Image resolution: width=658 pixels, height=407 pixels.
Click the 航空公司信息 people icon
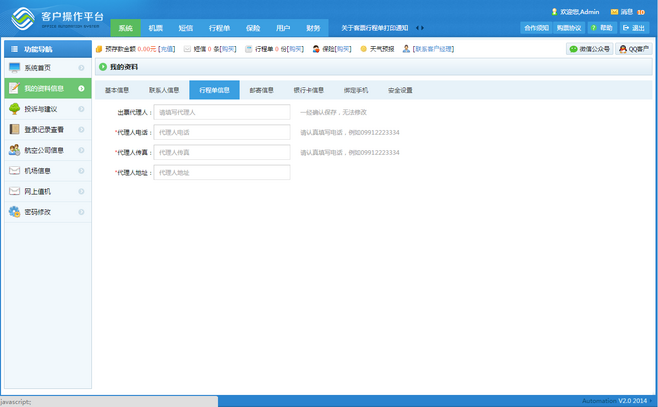[x=14, y=150]
